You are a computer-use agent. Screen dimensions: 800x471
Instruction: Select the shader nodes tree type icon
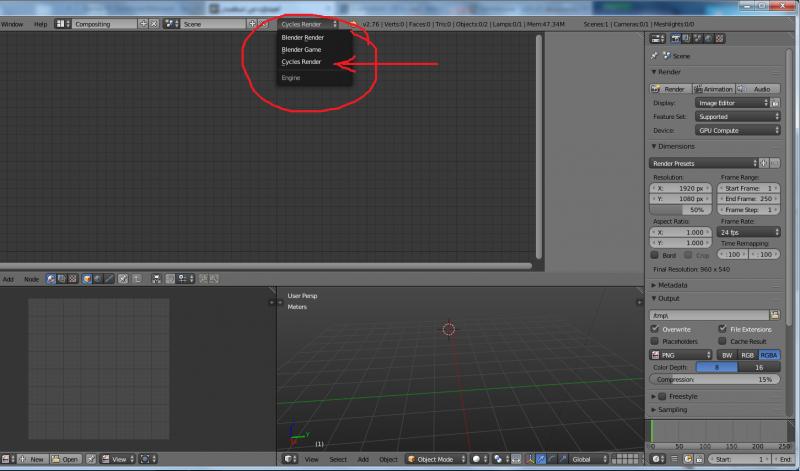point(51,279)
